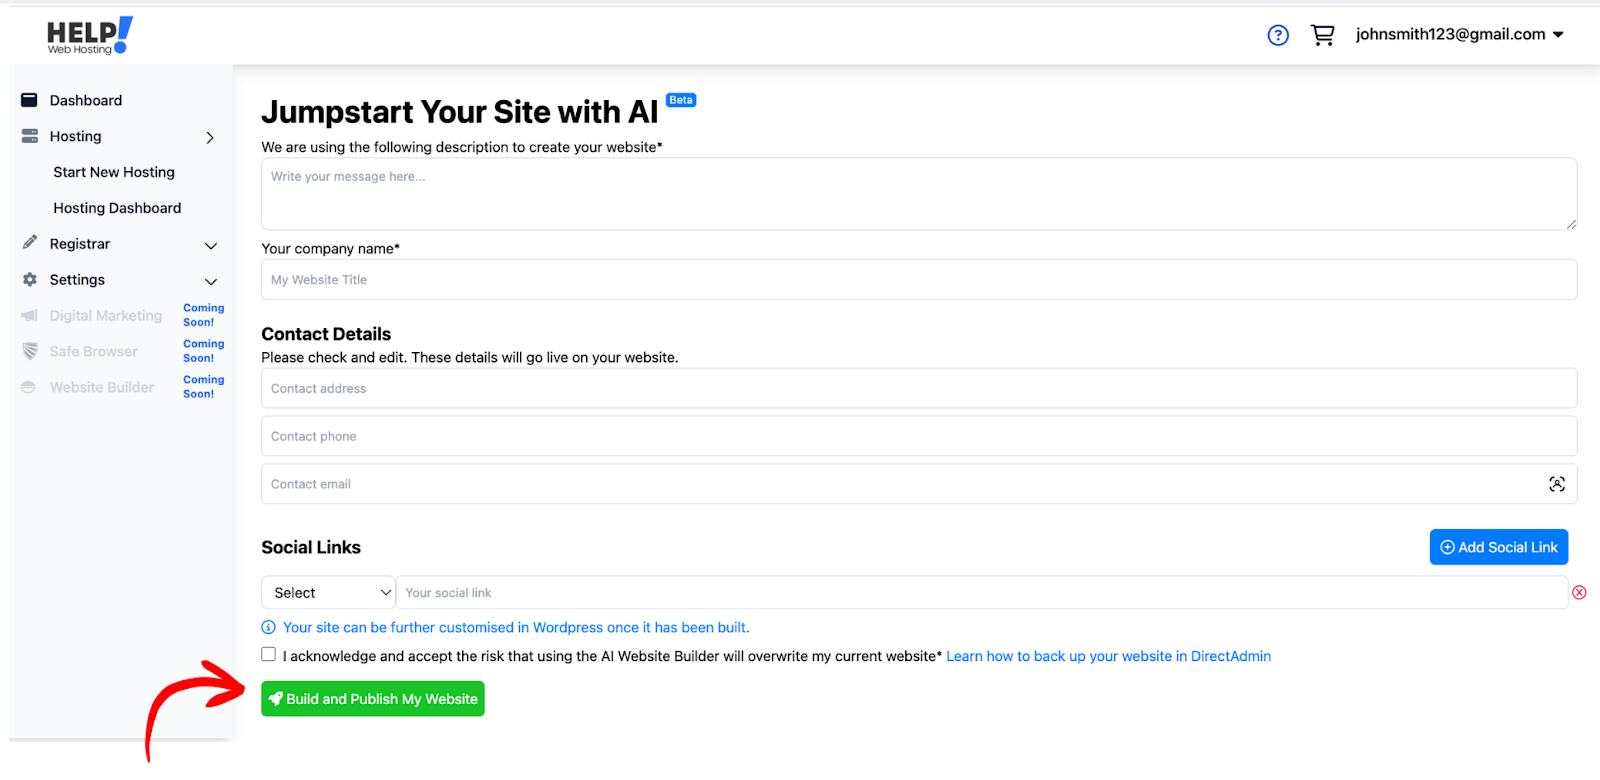This screenshot has width=1600, height=780.
Task: Expand the Registrar section chevron
Action: coord(211,245)
